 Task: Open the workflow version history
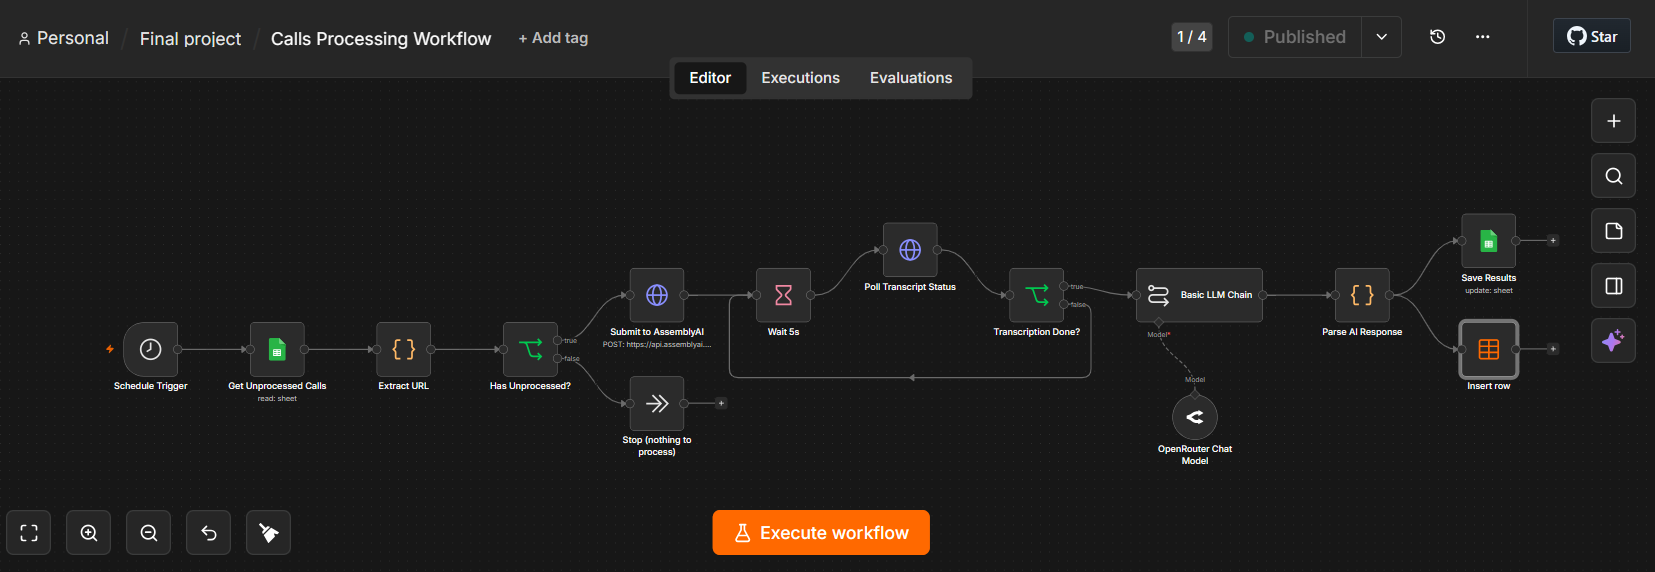(x=1437, y=37)
